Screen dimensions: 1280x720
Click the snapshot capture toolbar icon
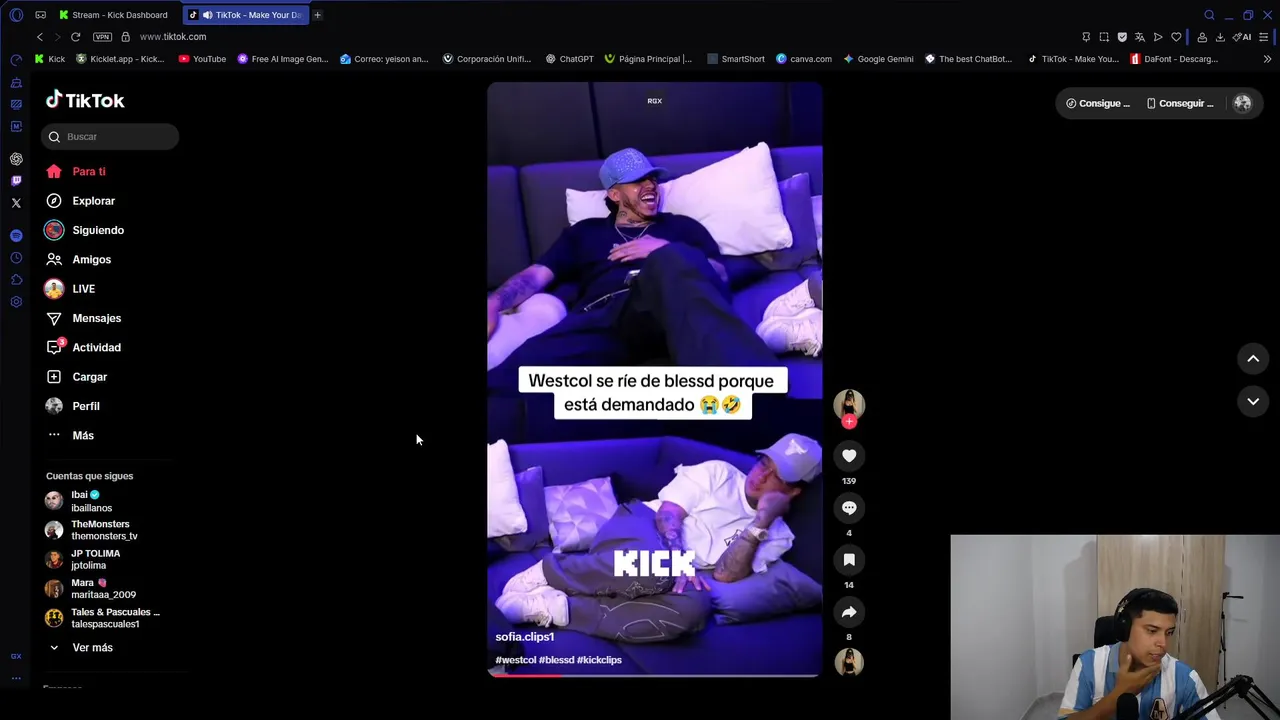[1104, 37]
